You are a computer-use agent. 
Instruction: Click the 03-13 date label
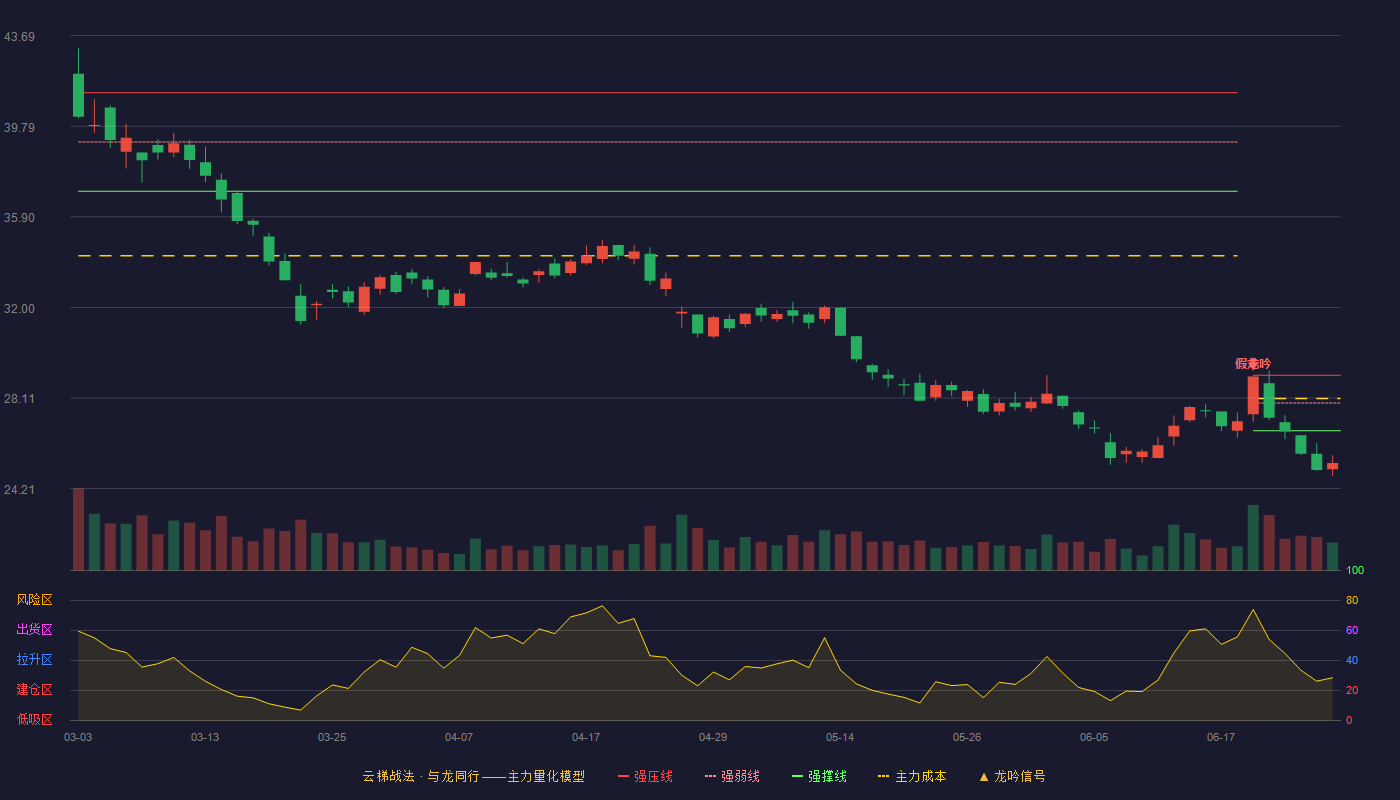205,737
